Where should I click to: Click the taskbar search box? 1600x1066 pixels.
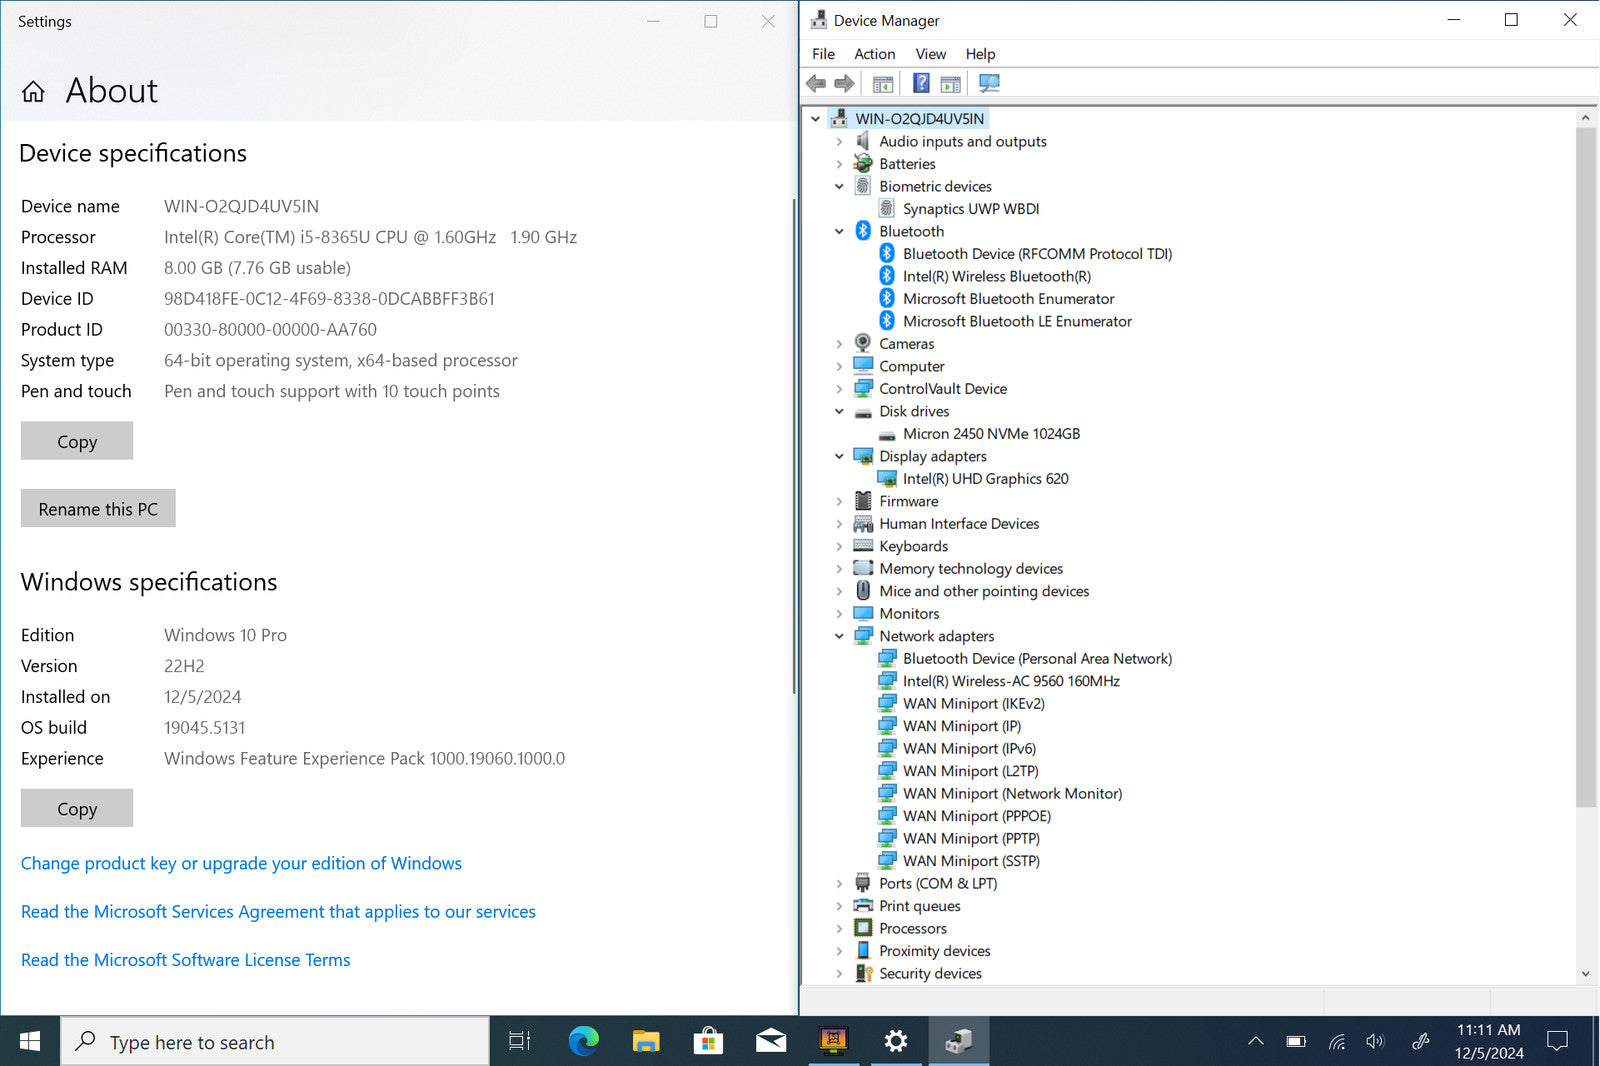click(x=275, y=1042)
